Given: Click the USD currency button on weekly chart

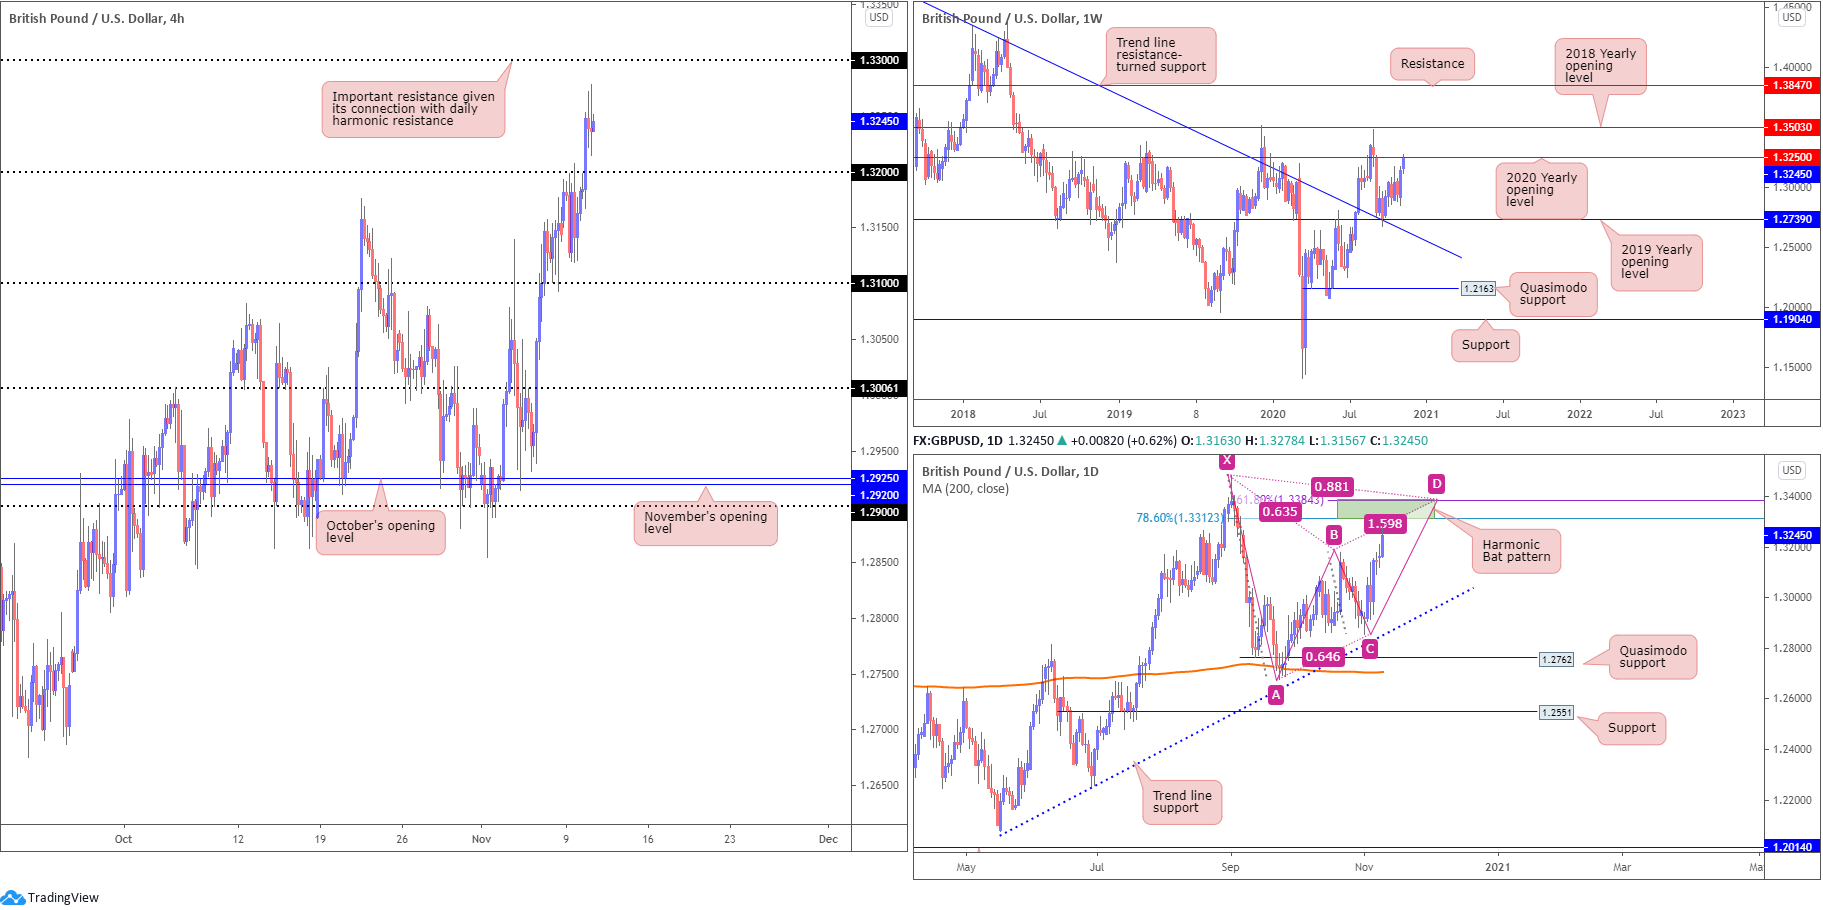Looking at the screenshot, I should pyautogui.click(x=1791, y=17).
